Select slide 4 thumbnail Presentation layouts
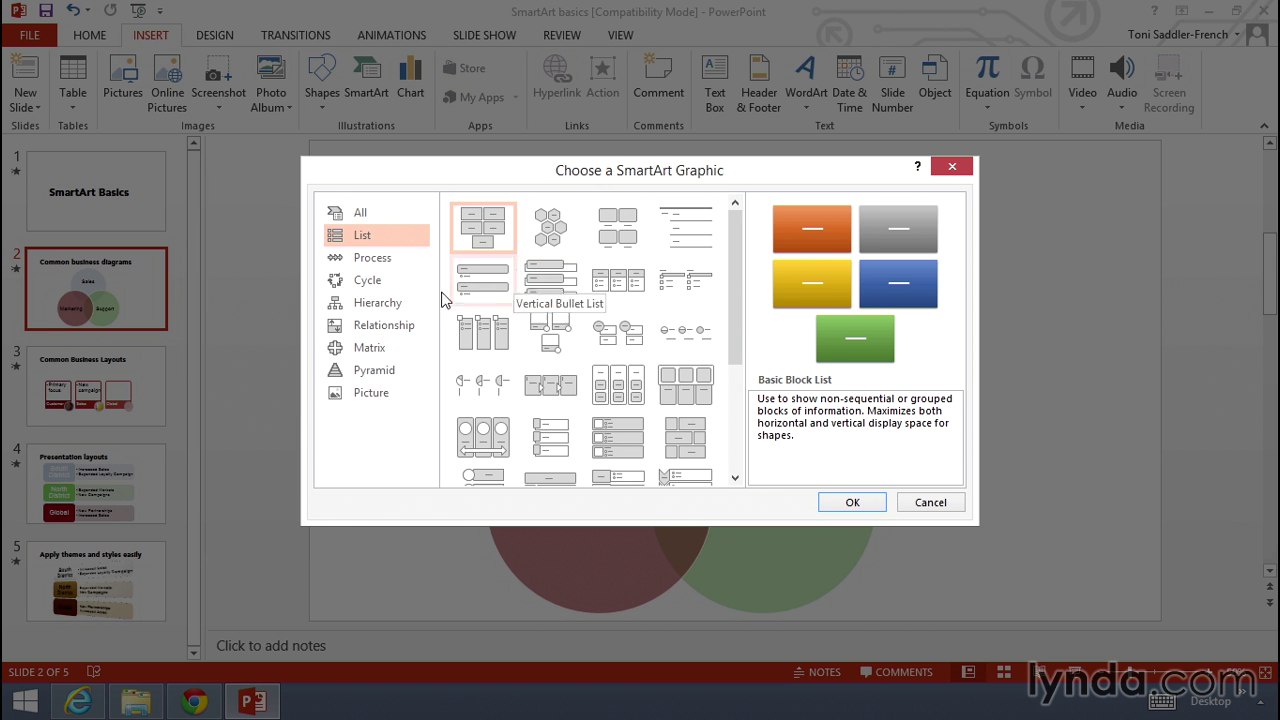This screenshot has height=720, width=1280. [x=96, y=484]
